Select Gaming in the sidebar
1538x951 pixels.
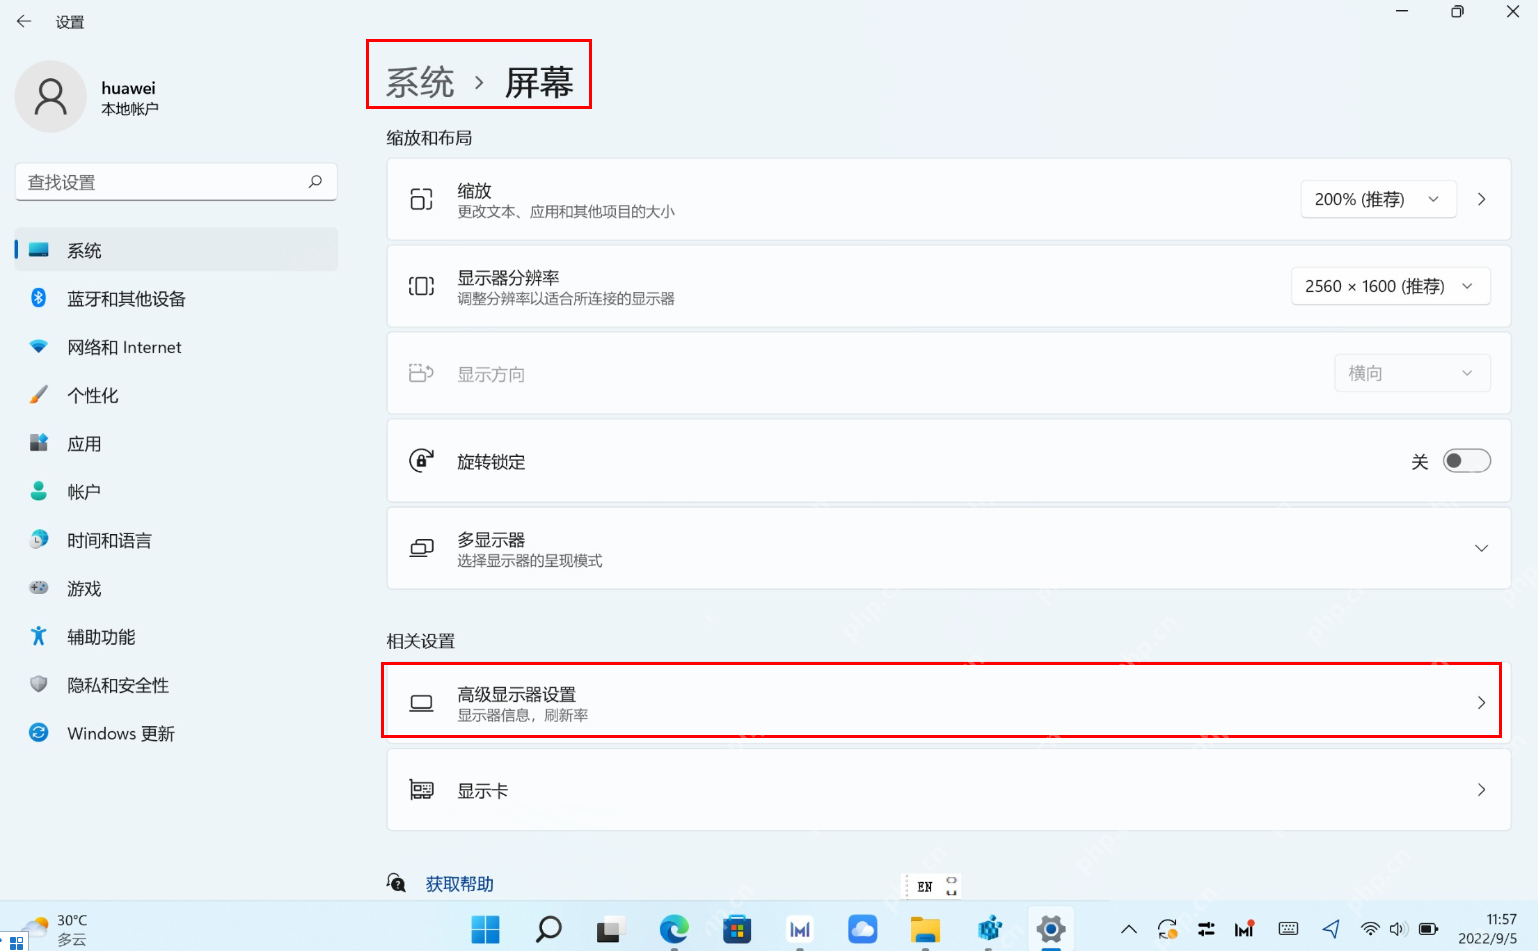[176, 588]
